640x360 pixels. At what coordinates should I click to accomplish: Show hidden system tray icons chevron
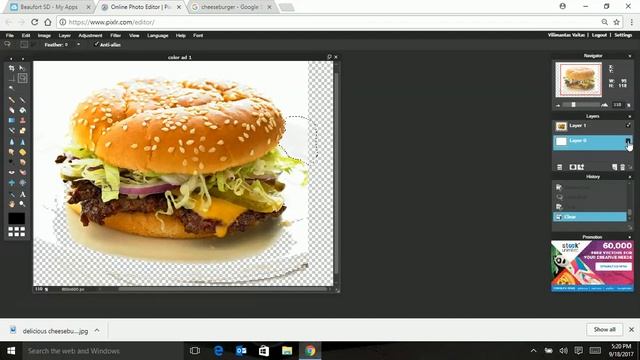533,351
